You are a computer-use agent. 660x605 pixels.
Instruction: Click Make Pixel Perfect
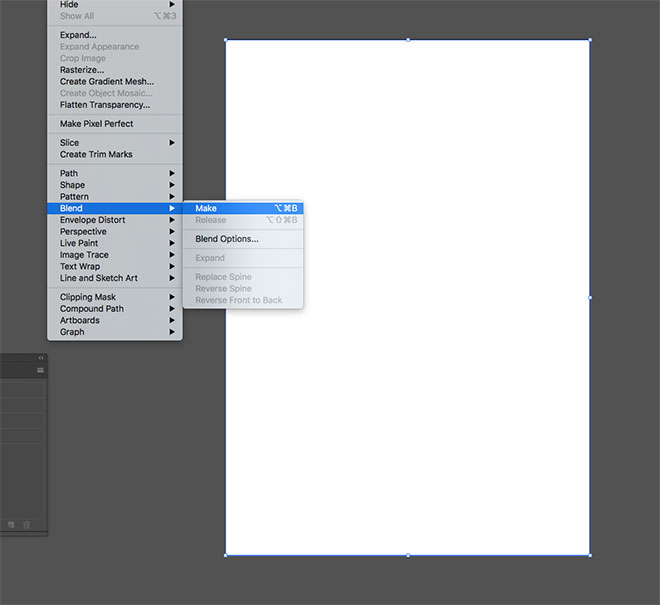pyautogui.click(x=115, y=124)
